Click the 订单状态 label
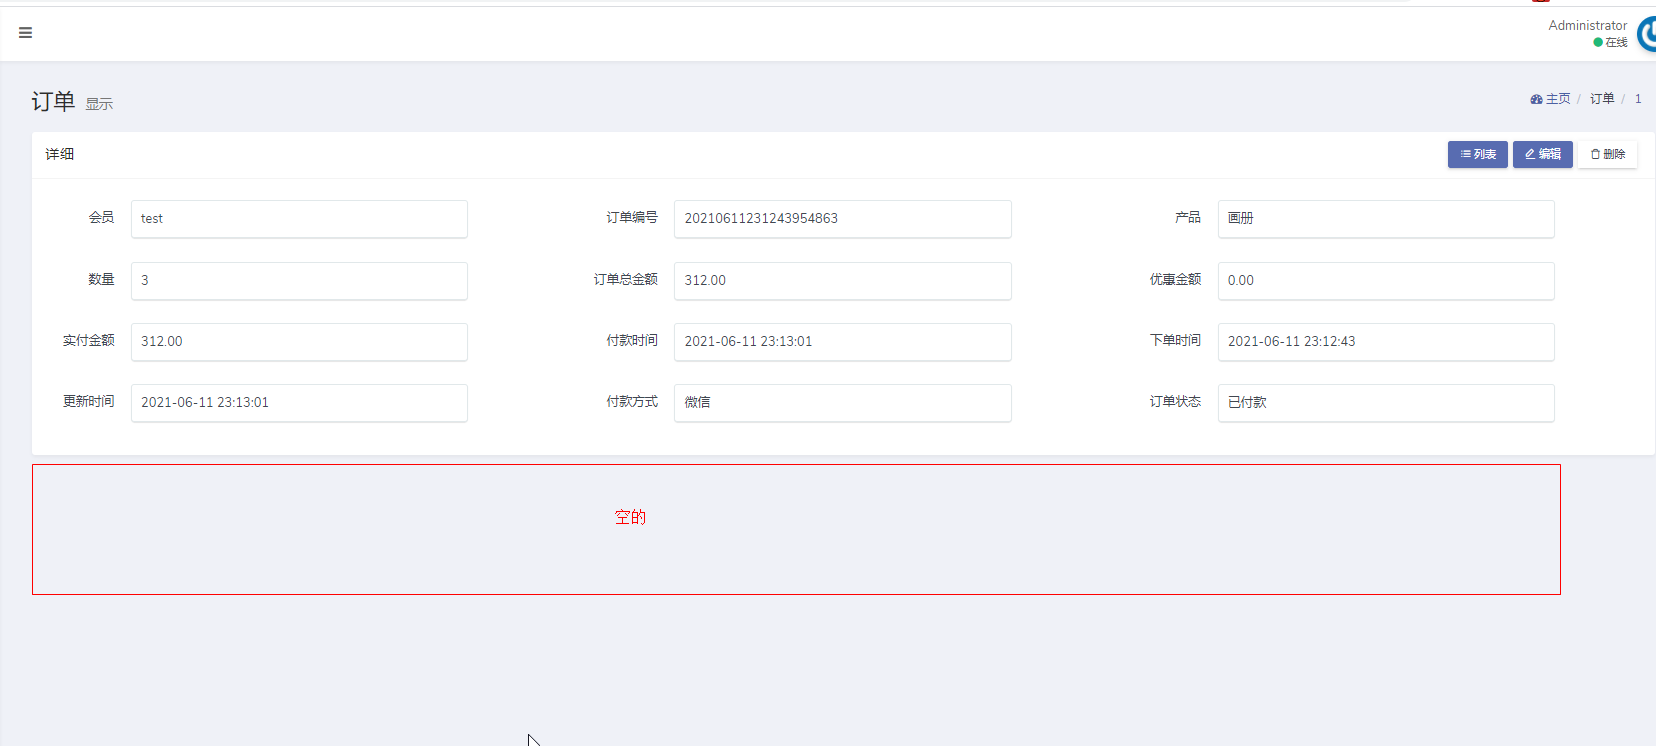The height and width of the screenshot is (746, 1656). pyautogui.click(x=1175, y=402)
